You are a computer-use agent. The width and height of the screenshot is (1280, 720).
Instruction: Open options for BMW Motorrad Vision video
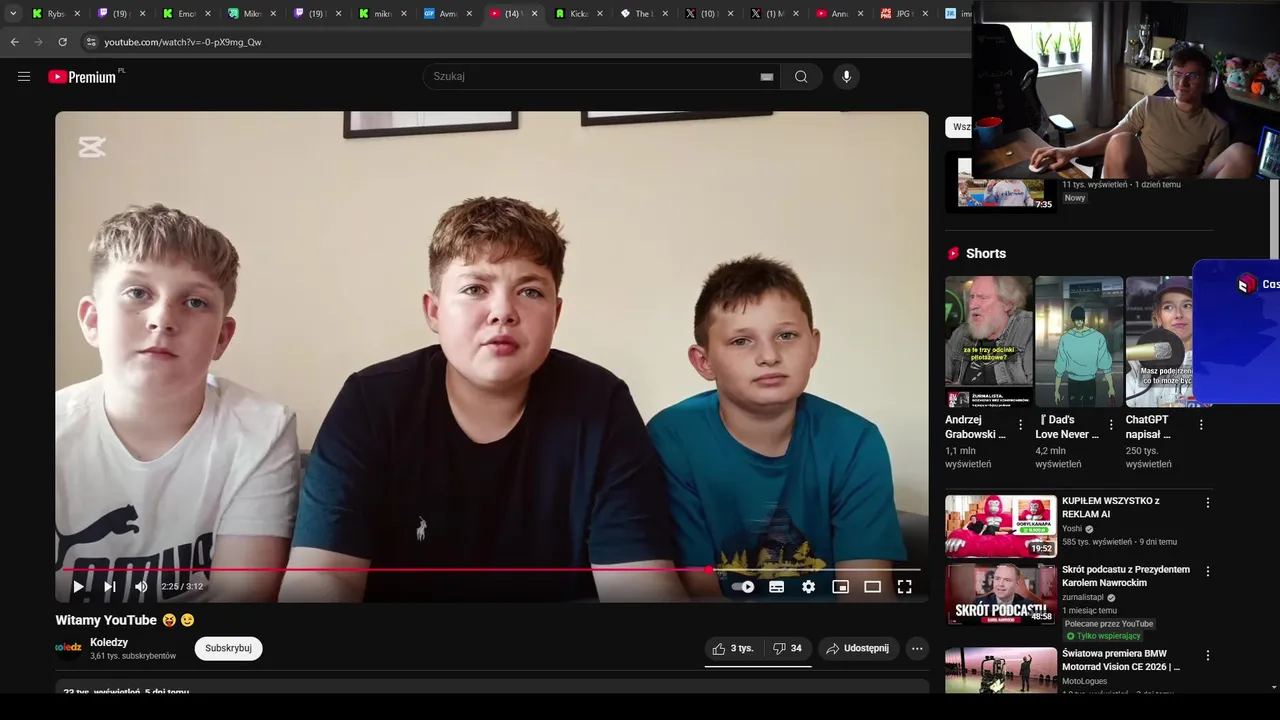click(x=1208, y=656)
